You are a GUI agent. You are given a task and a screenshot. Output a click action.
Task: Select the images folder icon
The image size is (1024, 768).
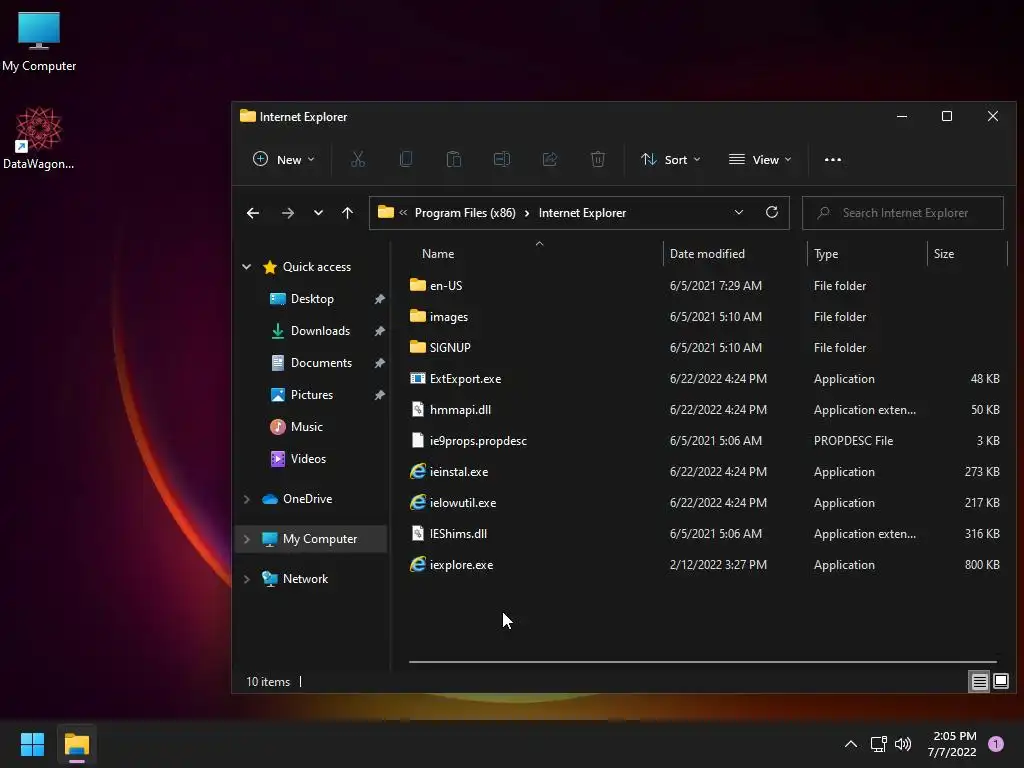417,316
